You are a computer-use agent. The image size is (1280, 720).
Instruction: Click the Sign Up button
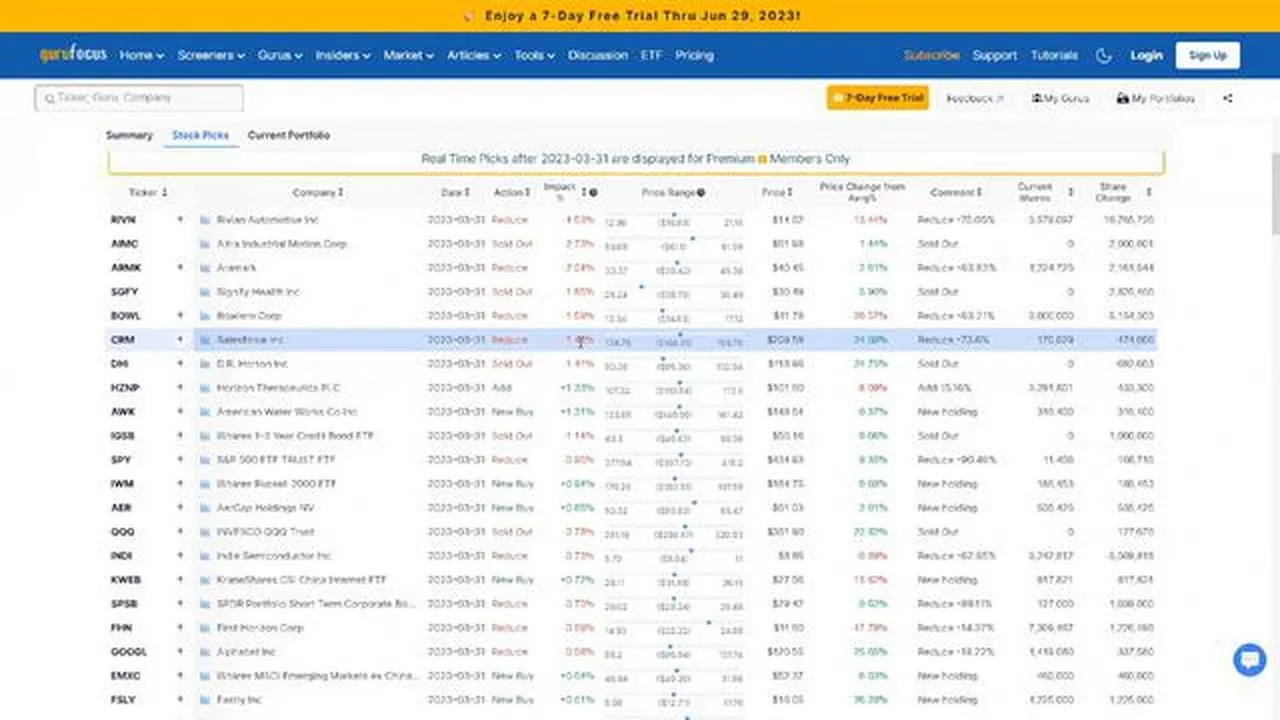tap(1207, 56)
